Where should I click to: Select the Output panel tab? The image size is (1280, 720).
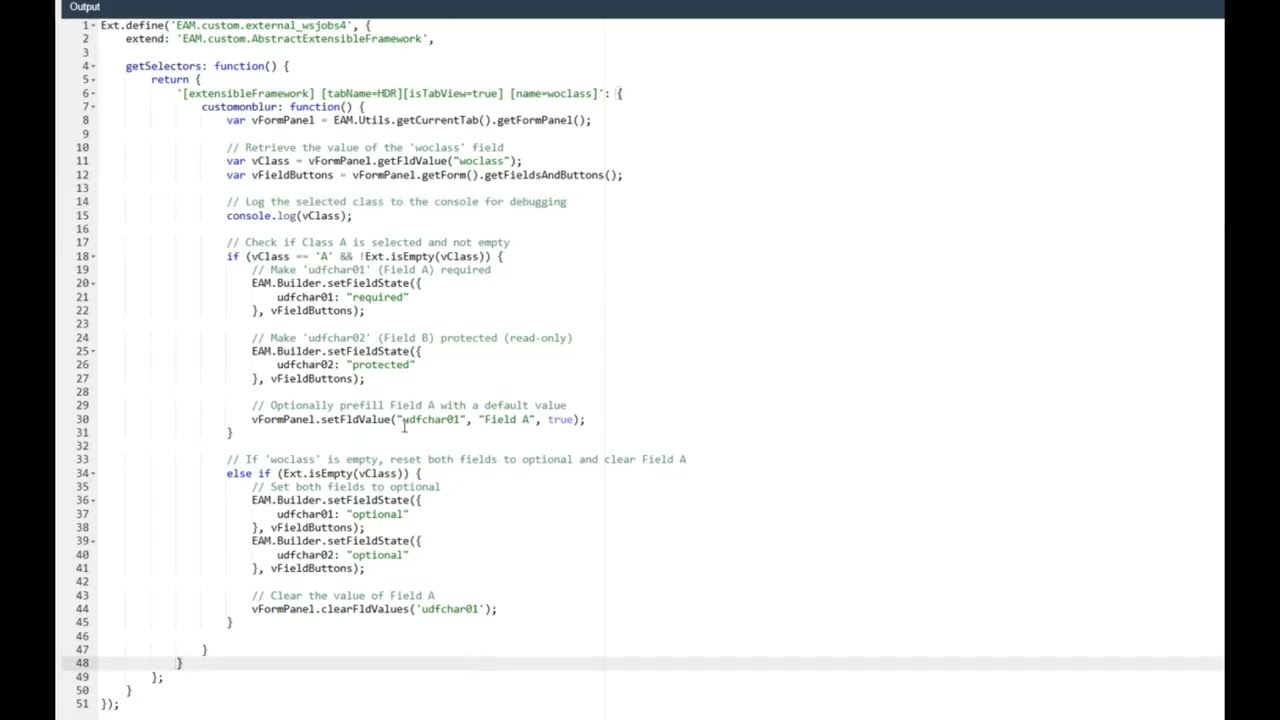85,7
